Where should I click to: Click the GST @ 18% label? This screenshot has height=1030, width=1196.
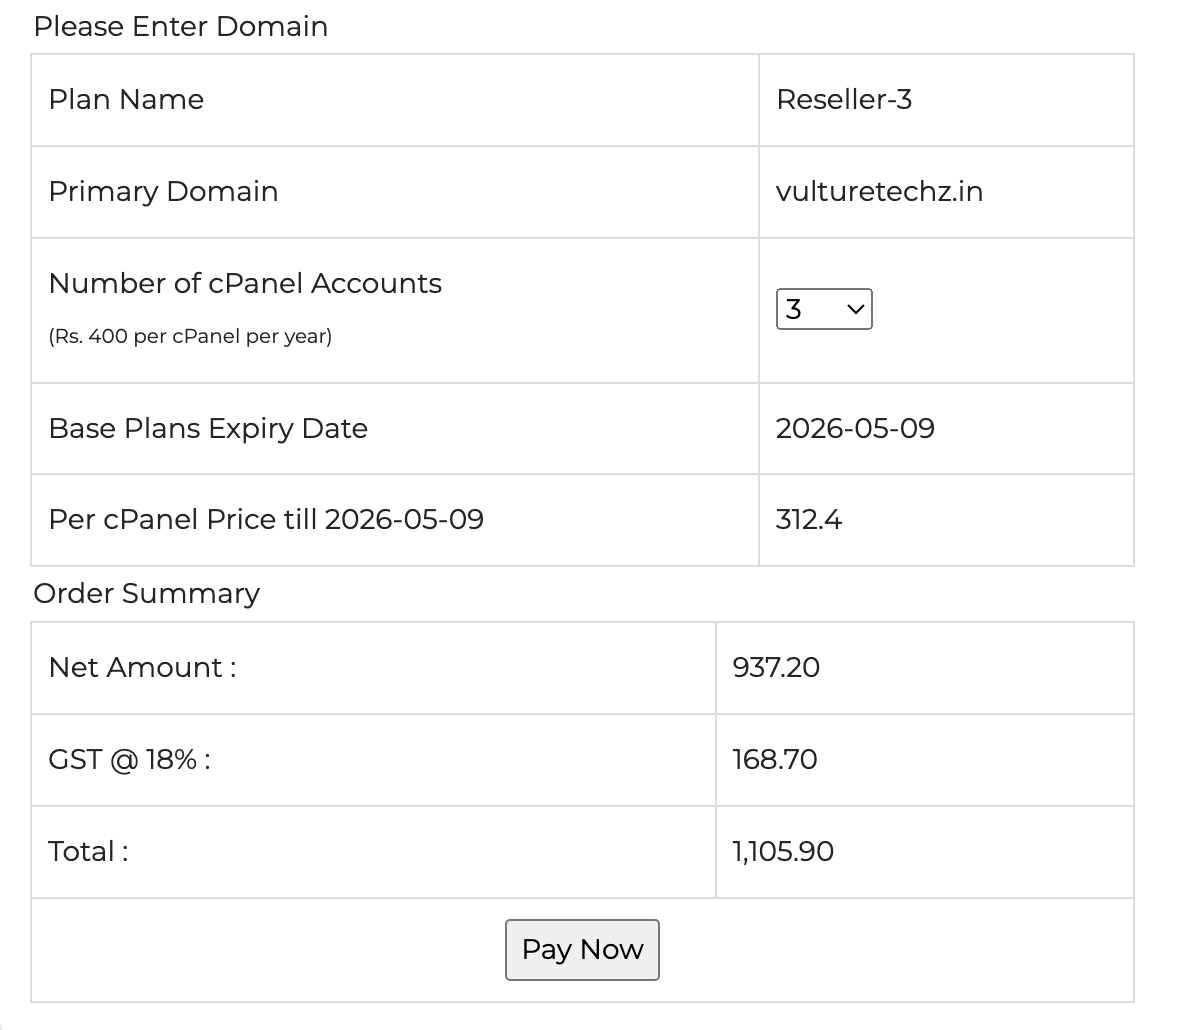pyautogui.click(x=129, y=760)
